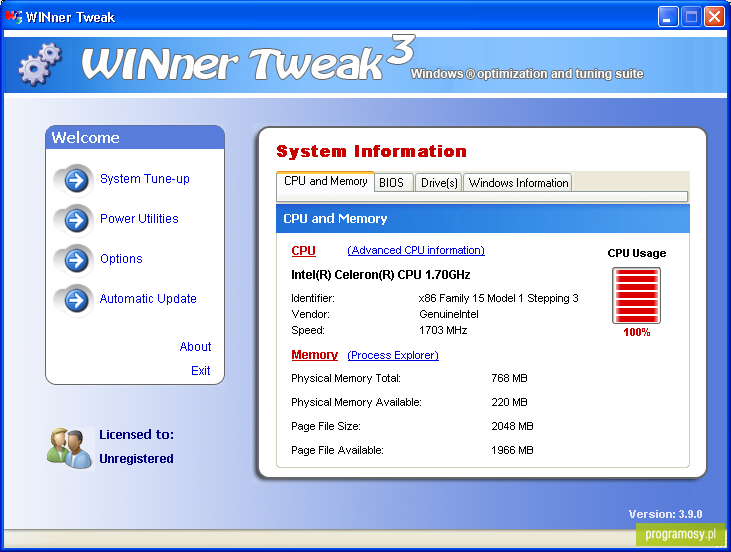Click the red CPU heading
This screenshot has height=552, width=731.
click(x=303, y=251)
